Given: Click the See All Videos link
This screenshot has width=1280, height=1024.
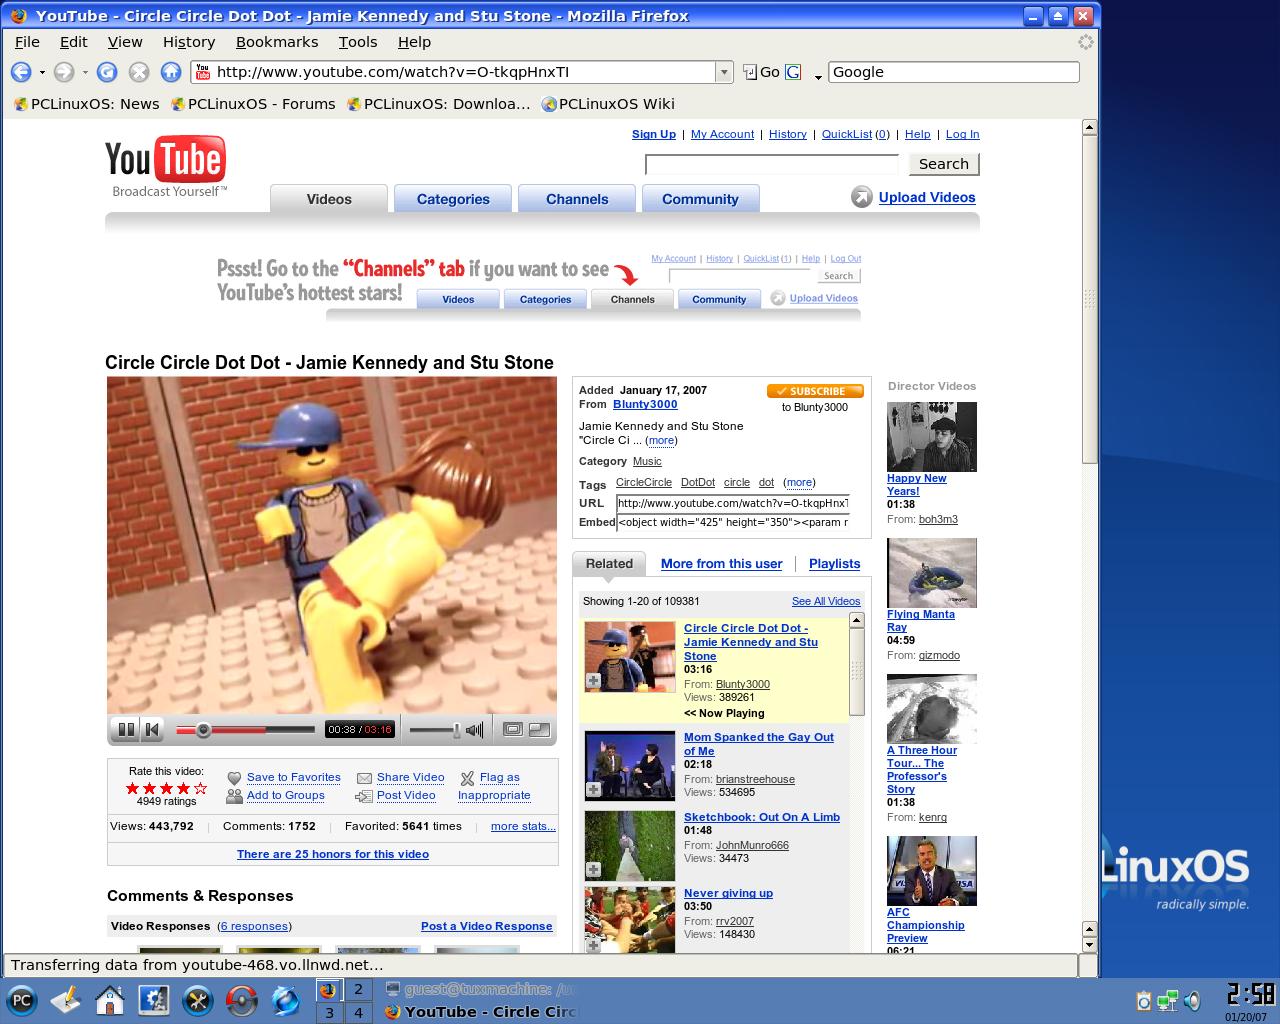Looking at the screenshot, I should (826, 601).
